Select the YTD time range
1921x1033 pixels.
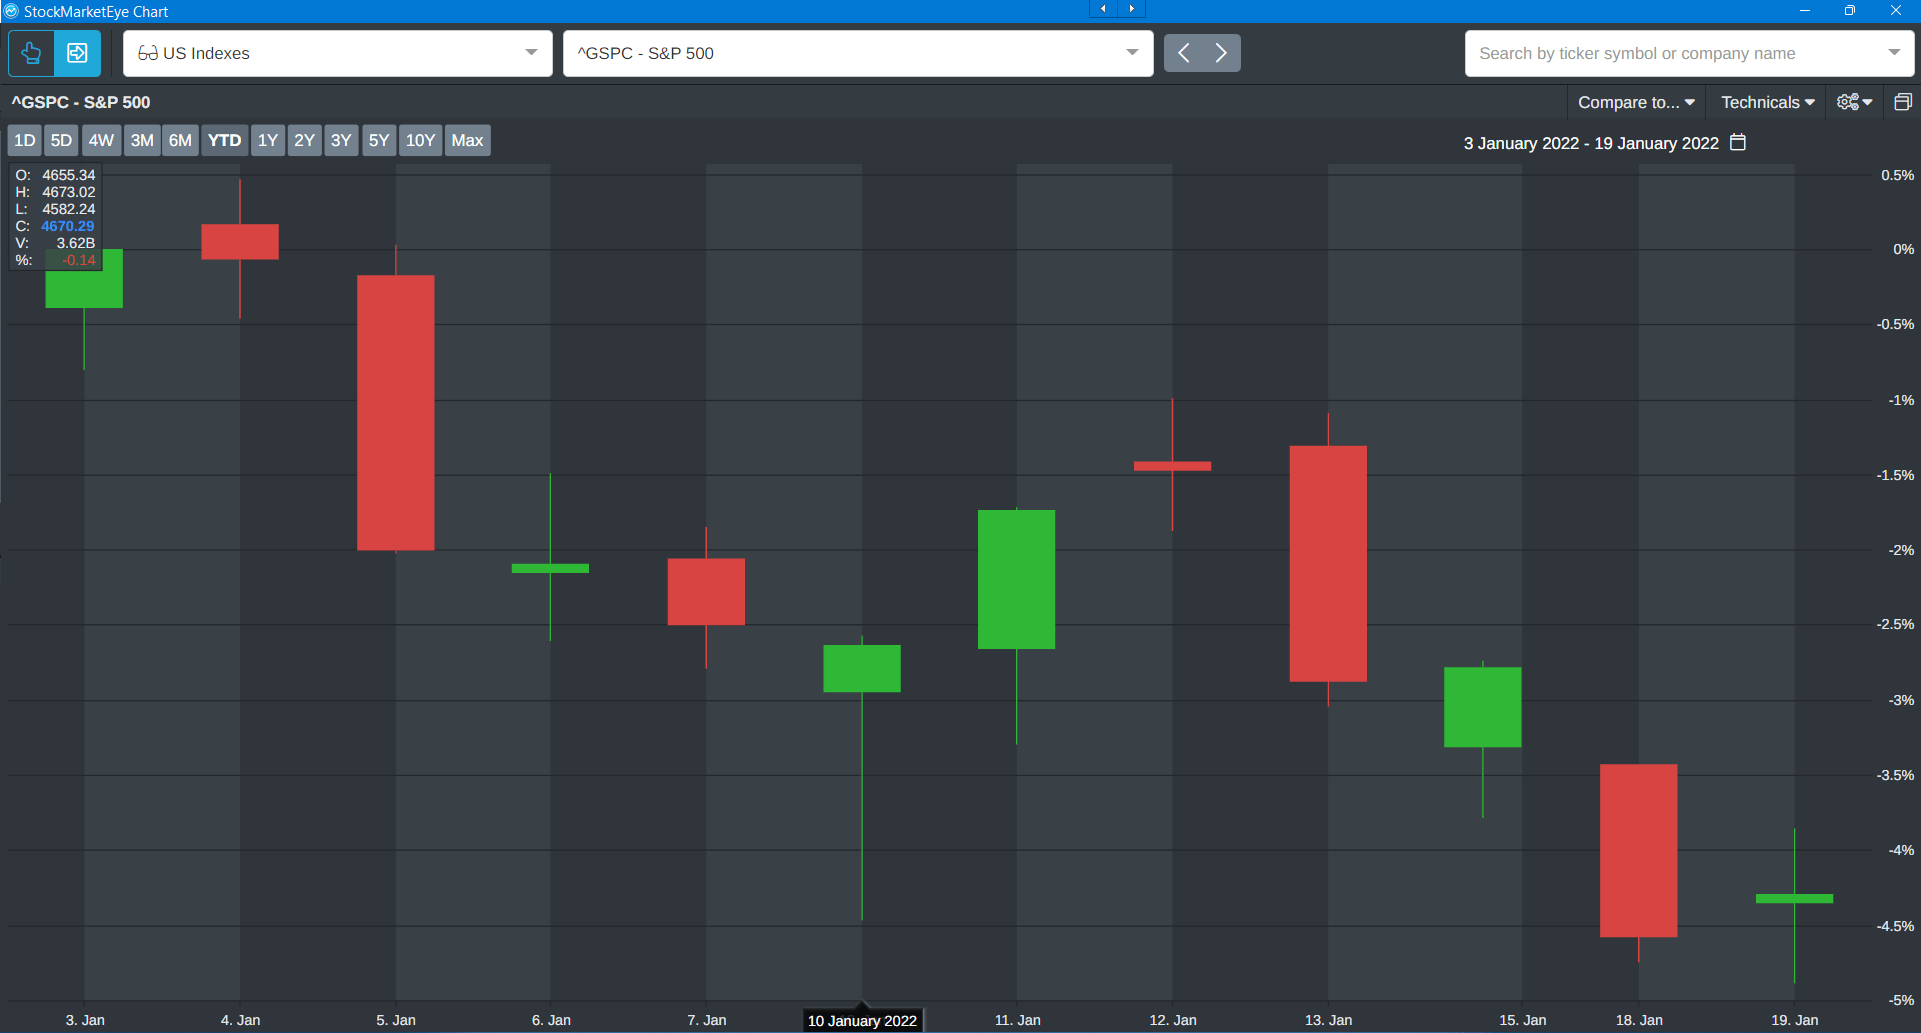pos(224,140)
